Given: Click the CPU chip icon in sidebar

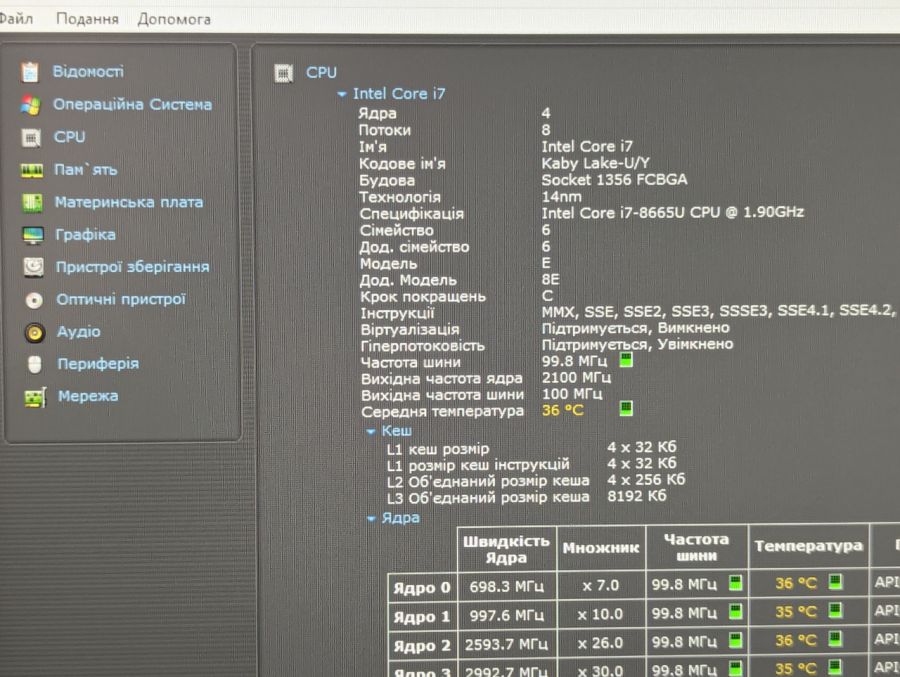Looking at the screenshot, I should point(30,138).
